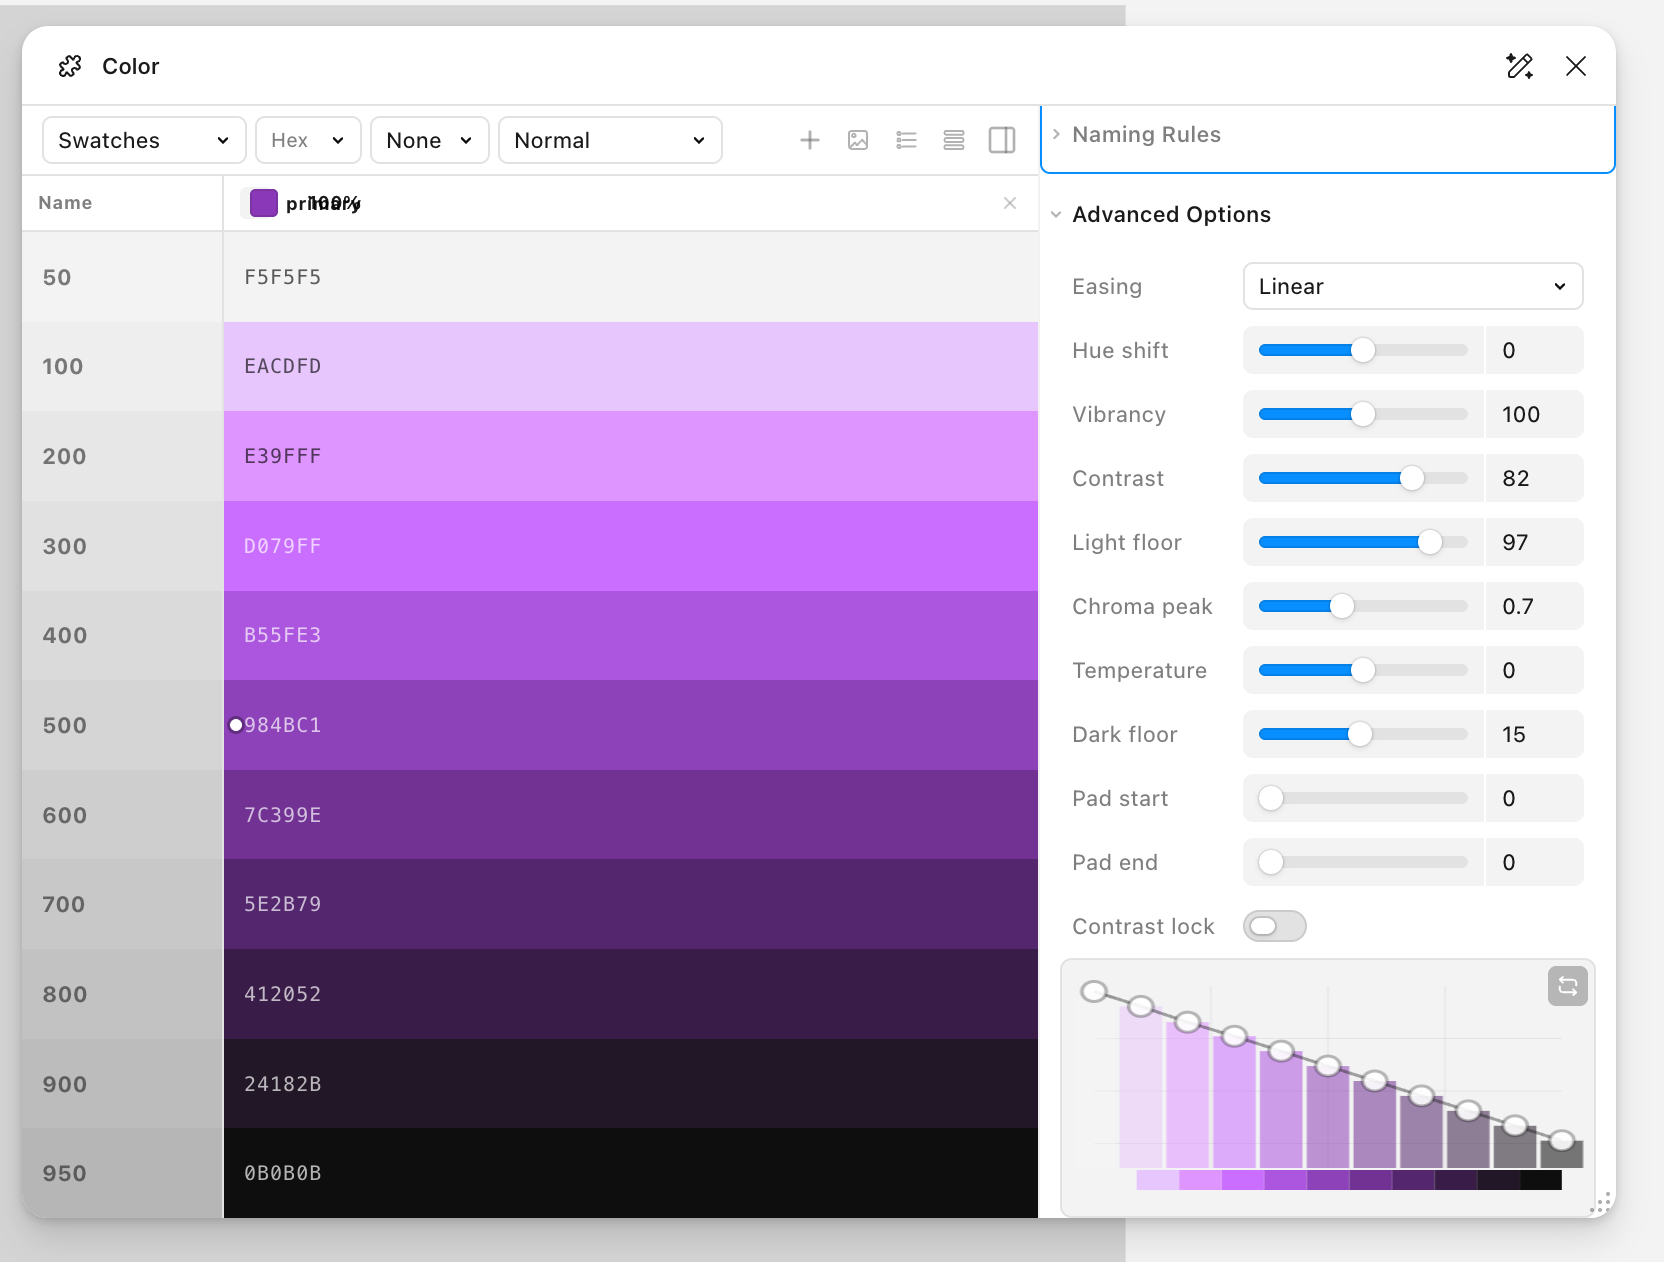Click the 100 step name cell
This screenshot has width=1664, height=1262.
click(x=122, y=366)
